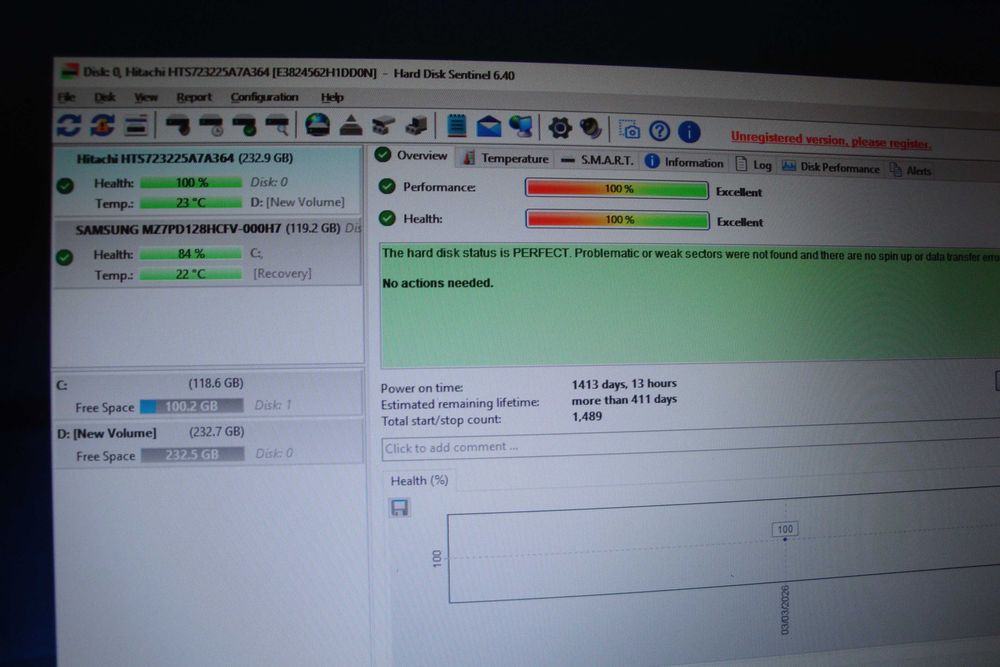Screen dimensions: 1000x667
Task: Switch to the Temperature tab
Action: tap(506, 158)
